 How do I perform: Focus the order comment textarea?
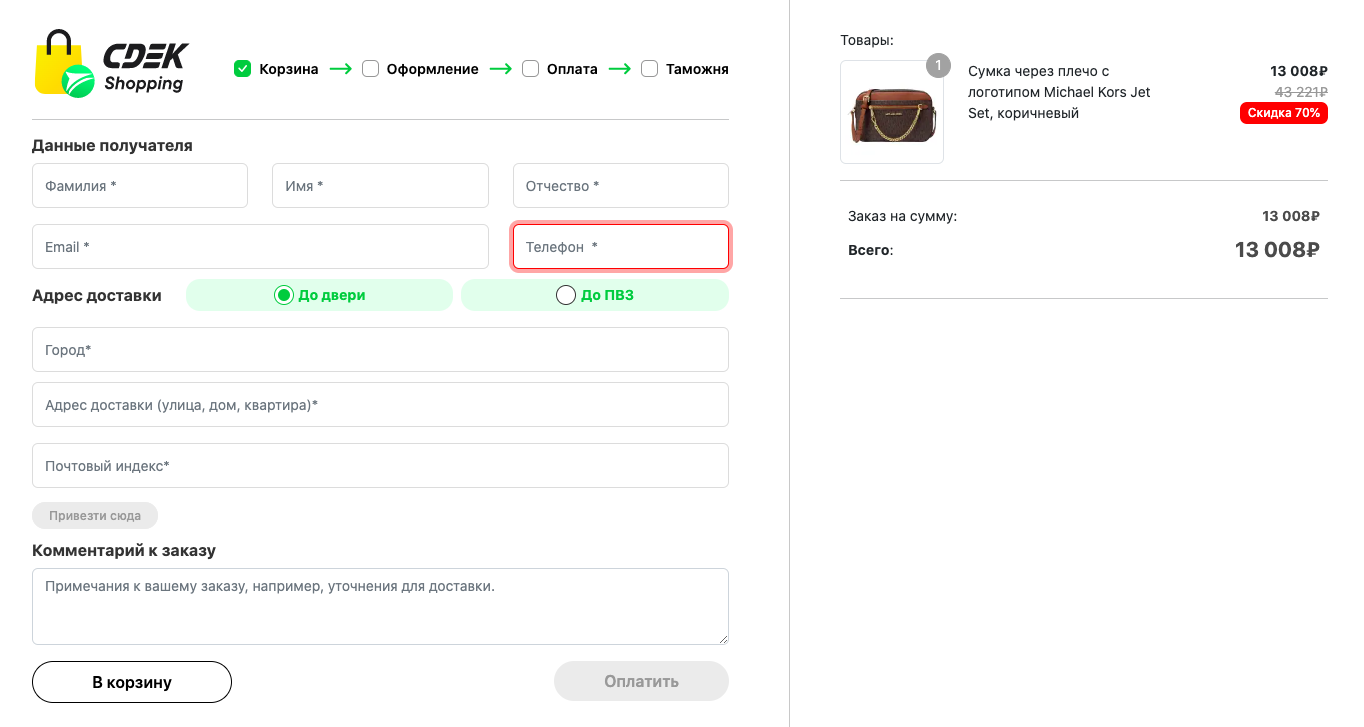pyautogui.click(x=380, y=607)
